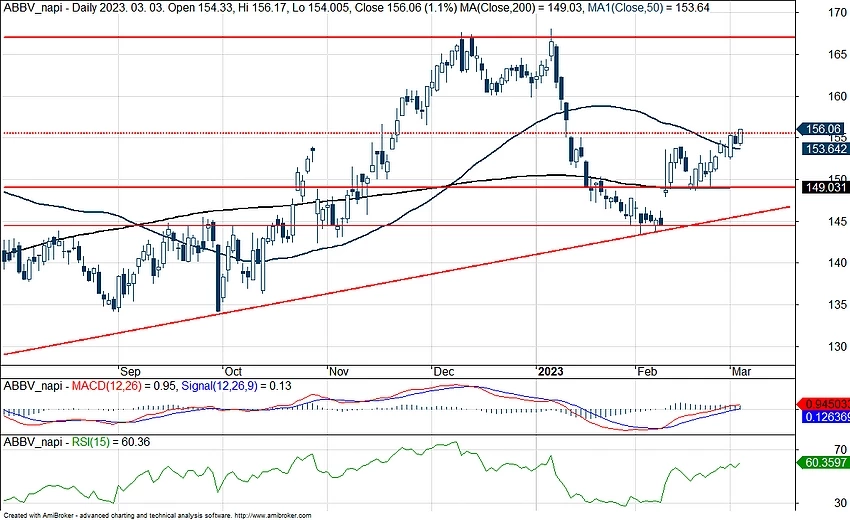
Task: Click the Nov label on time axis
Action: click(x=338, y=371)
